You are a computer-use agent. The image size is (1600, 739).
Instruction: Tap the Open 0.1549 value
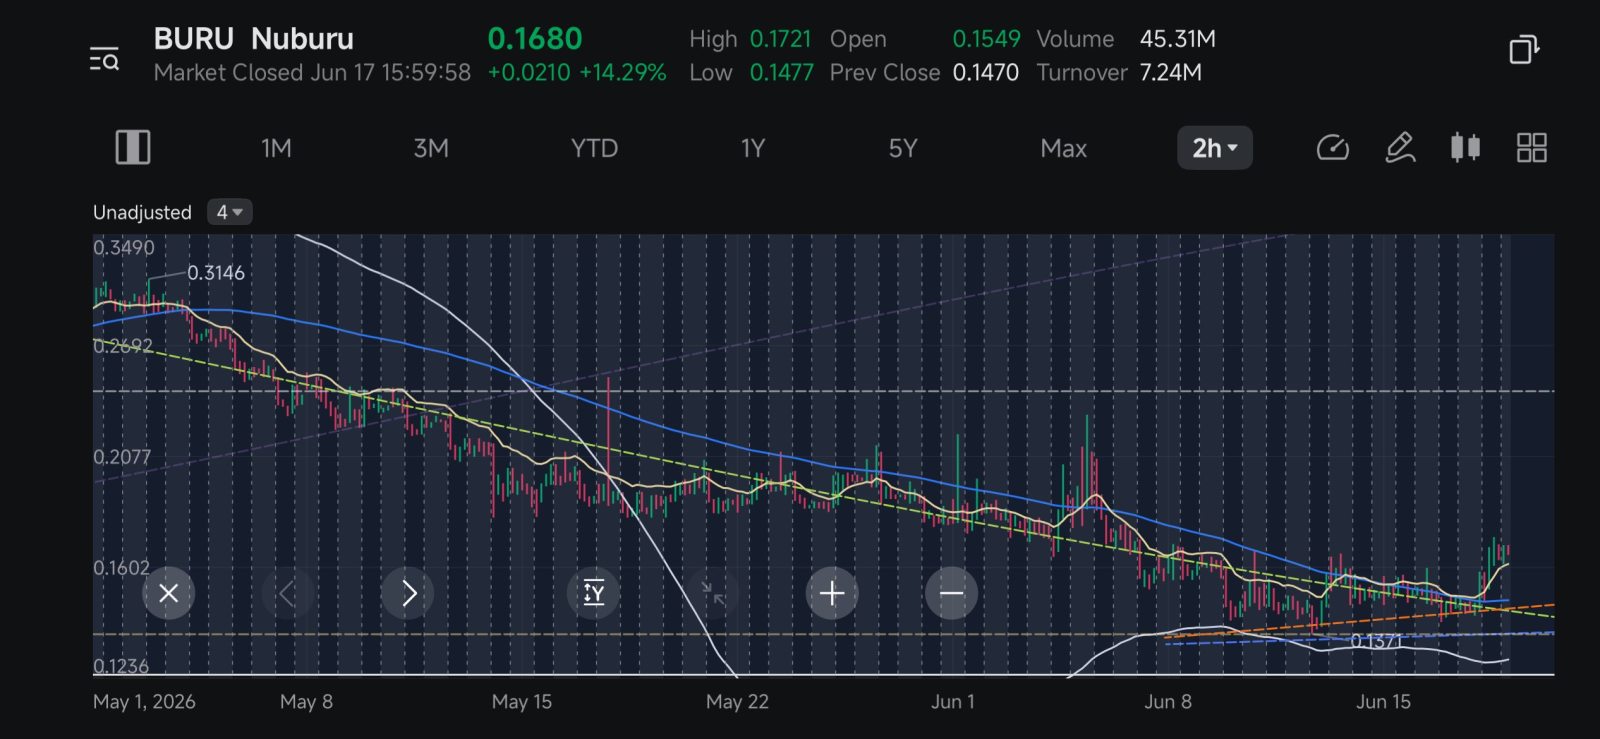pos(986,39)
